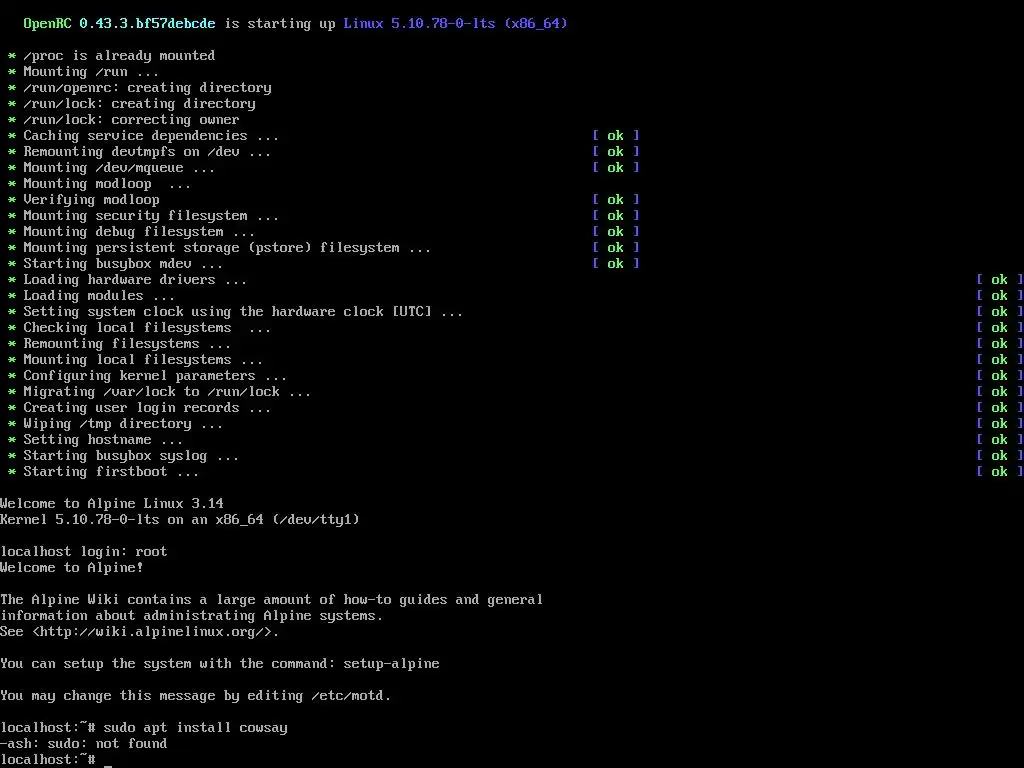This screenshot has height=768, width=1024.
Task: Click the "Remounting devtmpfs on /dev" line
Action: pyautogui.click(x=147, y=152)
